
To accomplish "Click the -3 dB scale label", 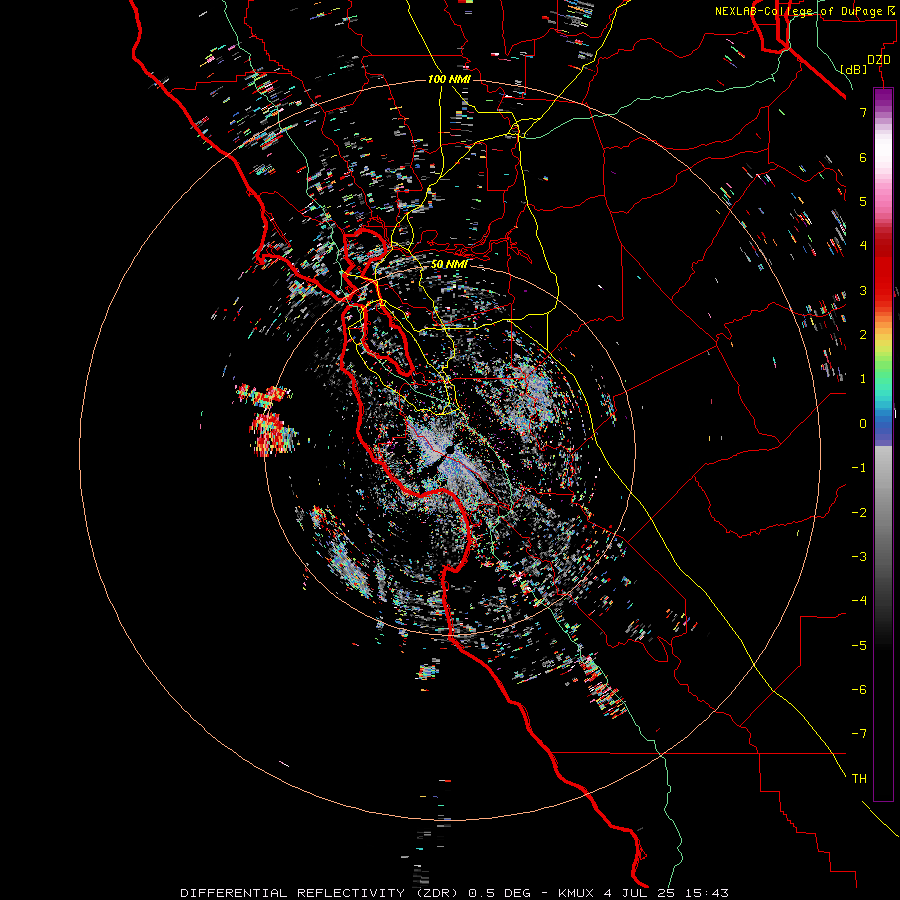I will tap(859, 557).
